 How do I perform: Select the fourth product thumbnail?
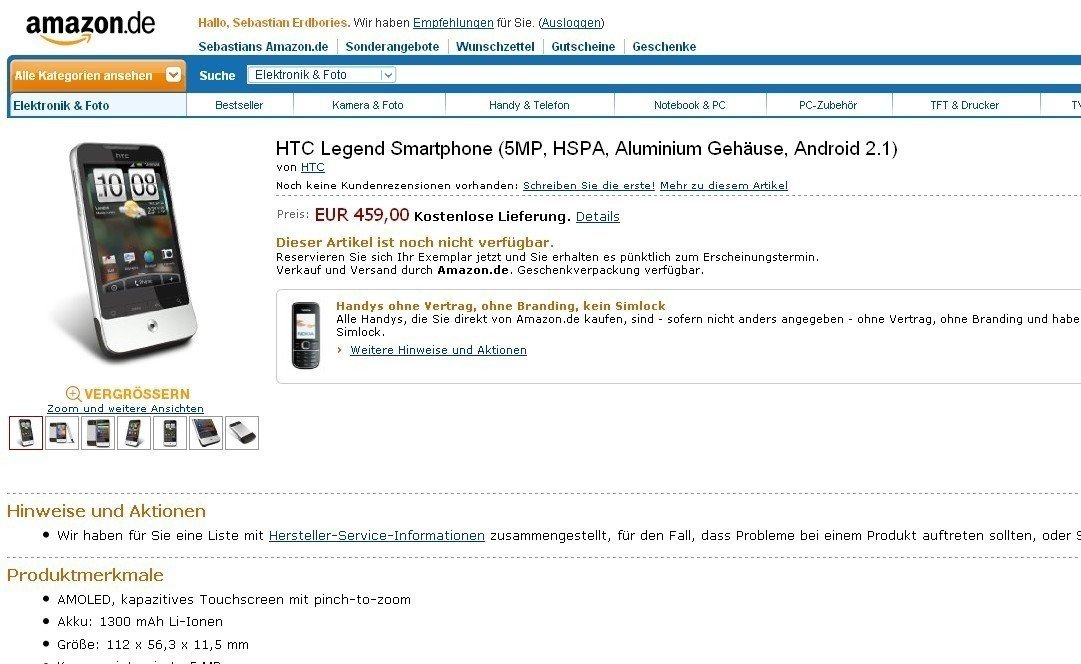[x=134, y=433]
